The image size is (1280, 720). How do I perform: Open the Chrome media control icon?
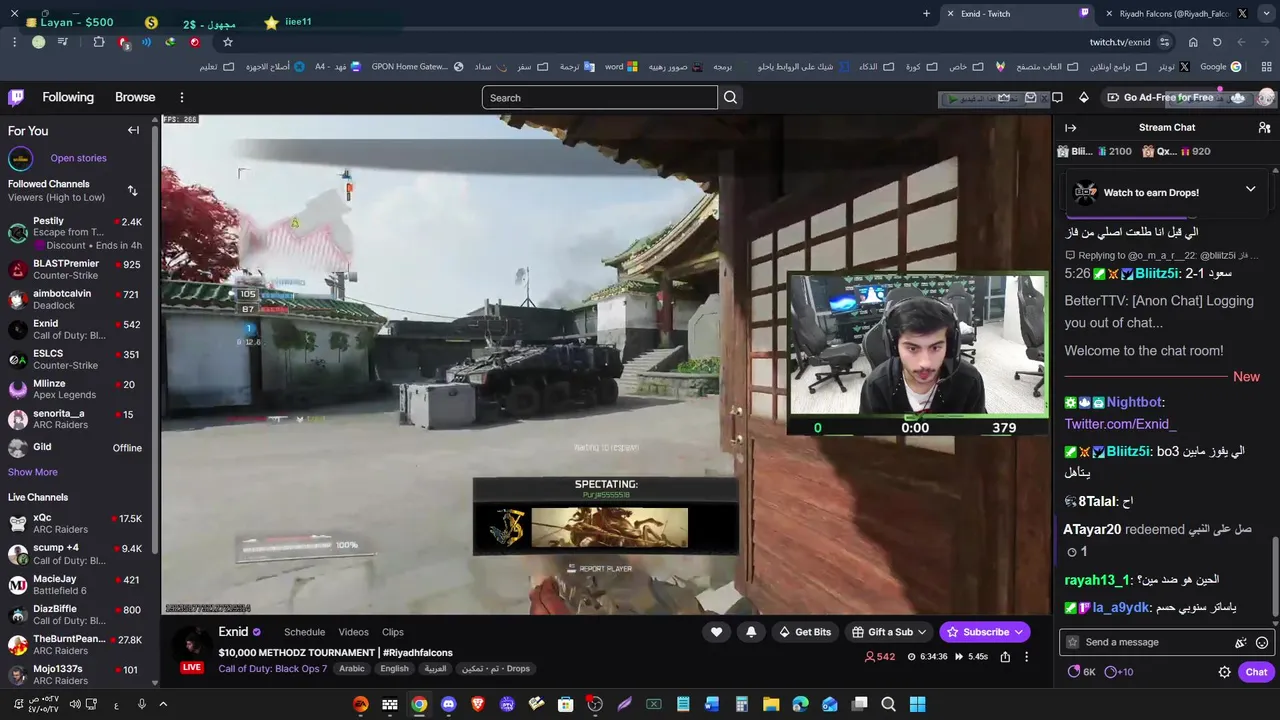pos(62,42)
